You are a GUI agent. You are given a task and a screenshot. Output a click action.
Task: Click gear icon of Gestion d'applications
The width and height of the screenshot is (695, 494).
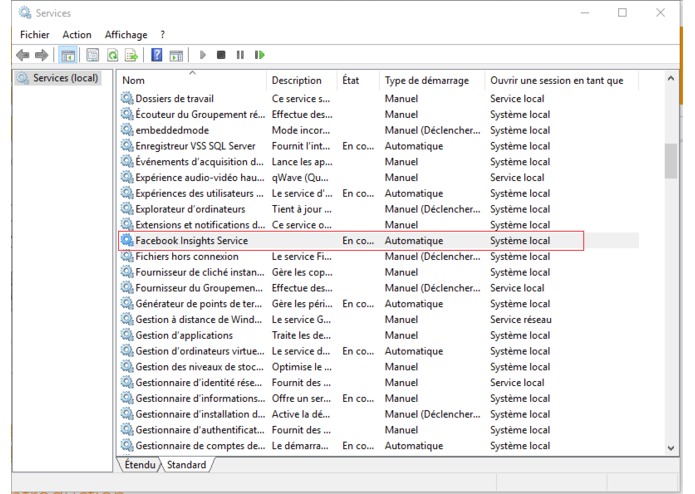tap(127, 335)
